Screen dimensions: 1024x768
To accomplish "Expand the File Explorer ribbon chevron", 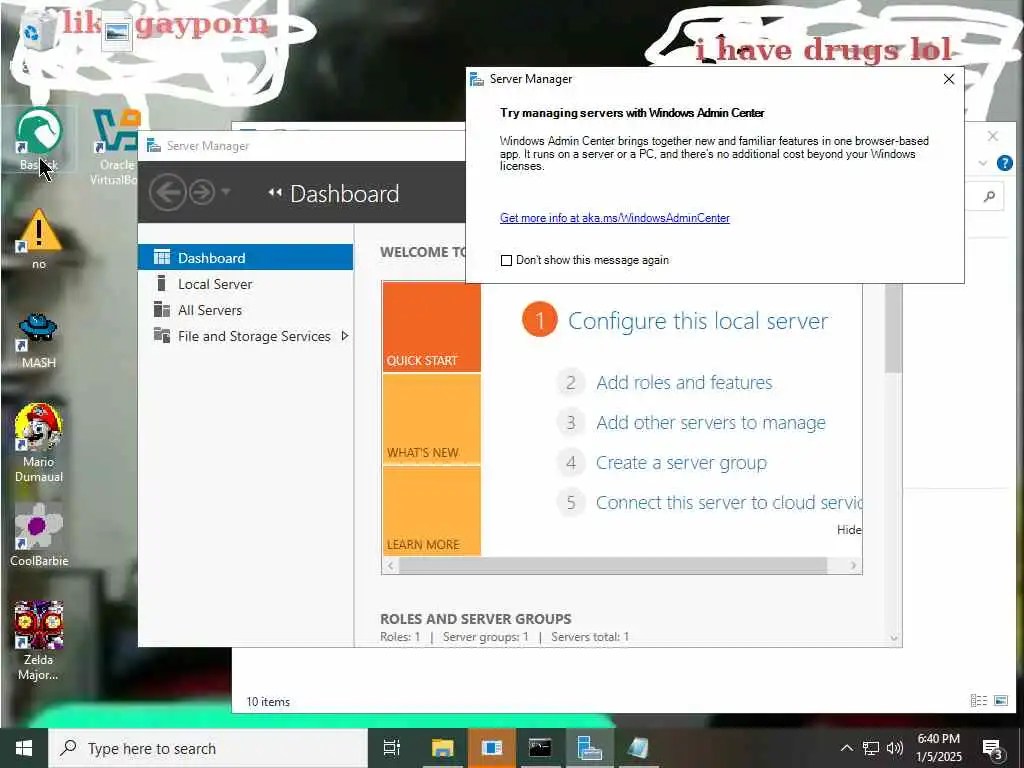I will pos(983,163).
